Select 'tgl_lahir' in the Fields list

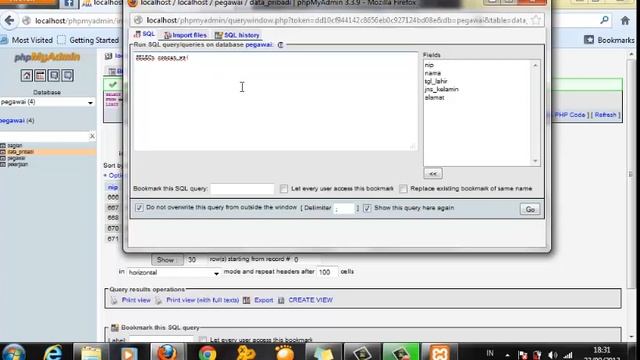[436, 81]
